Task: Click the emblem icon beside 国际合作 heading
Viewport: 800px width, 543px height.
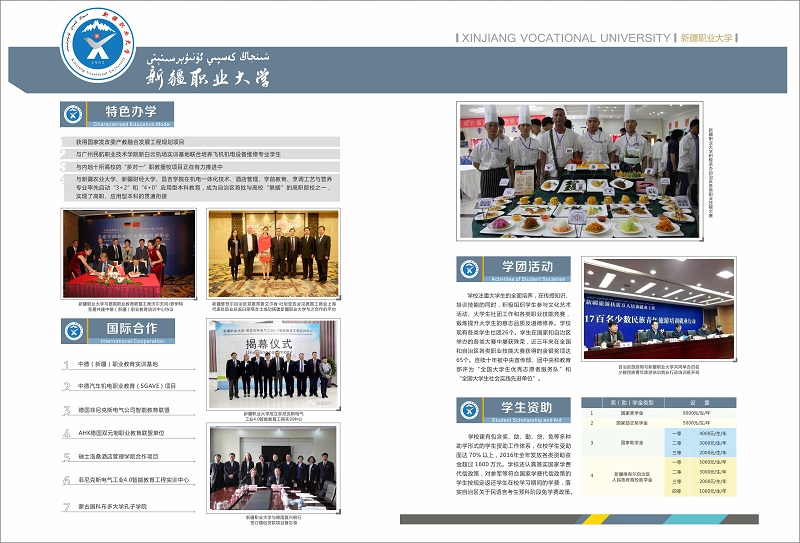Action: pyautogui.click(x=74, y=330)
